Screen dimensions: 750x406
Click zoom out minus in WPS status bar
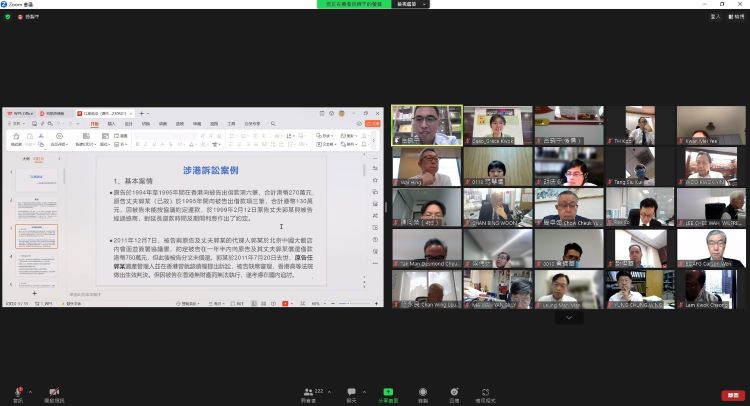click(333, 304)
